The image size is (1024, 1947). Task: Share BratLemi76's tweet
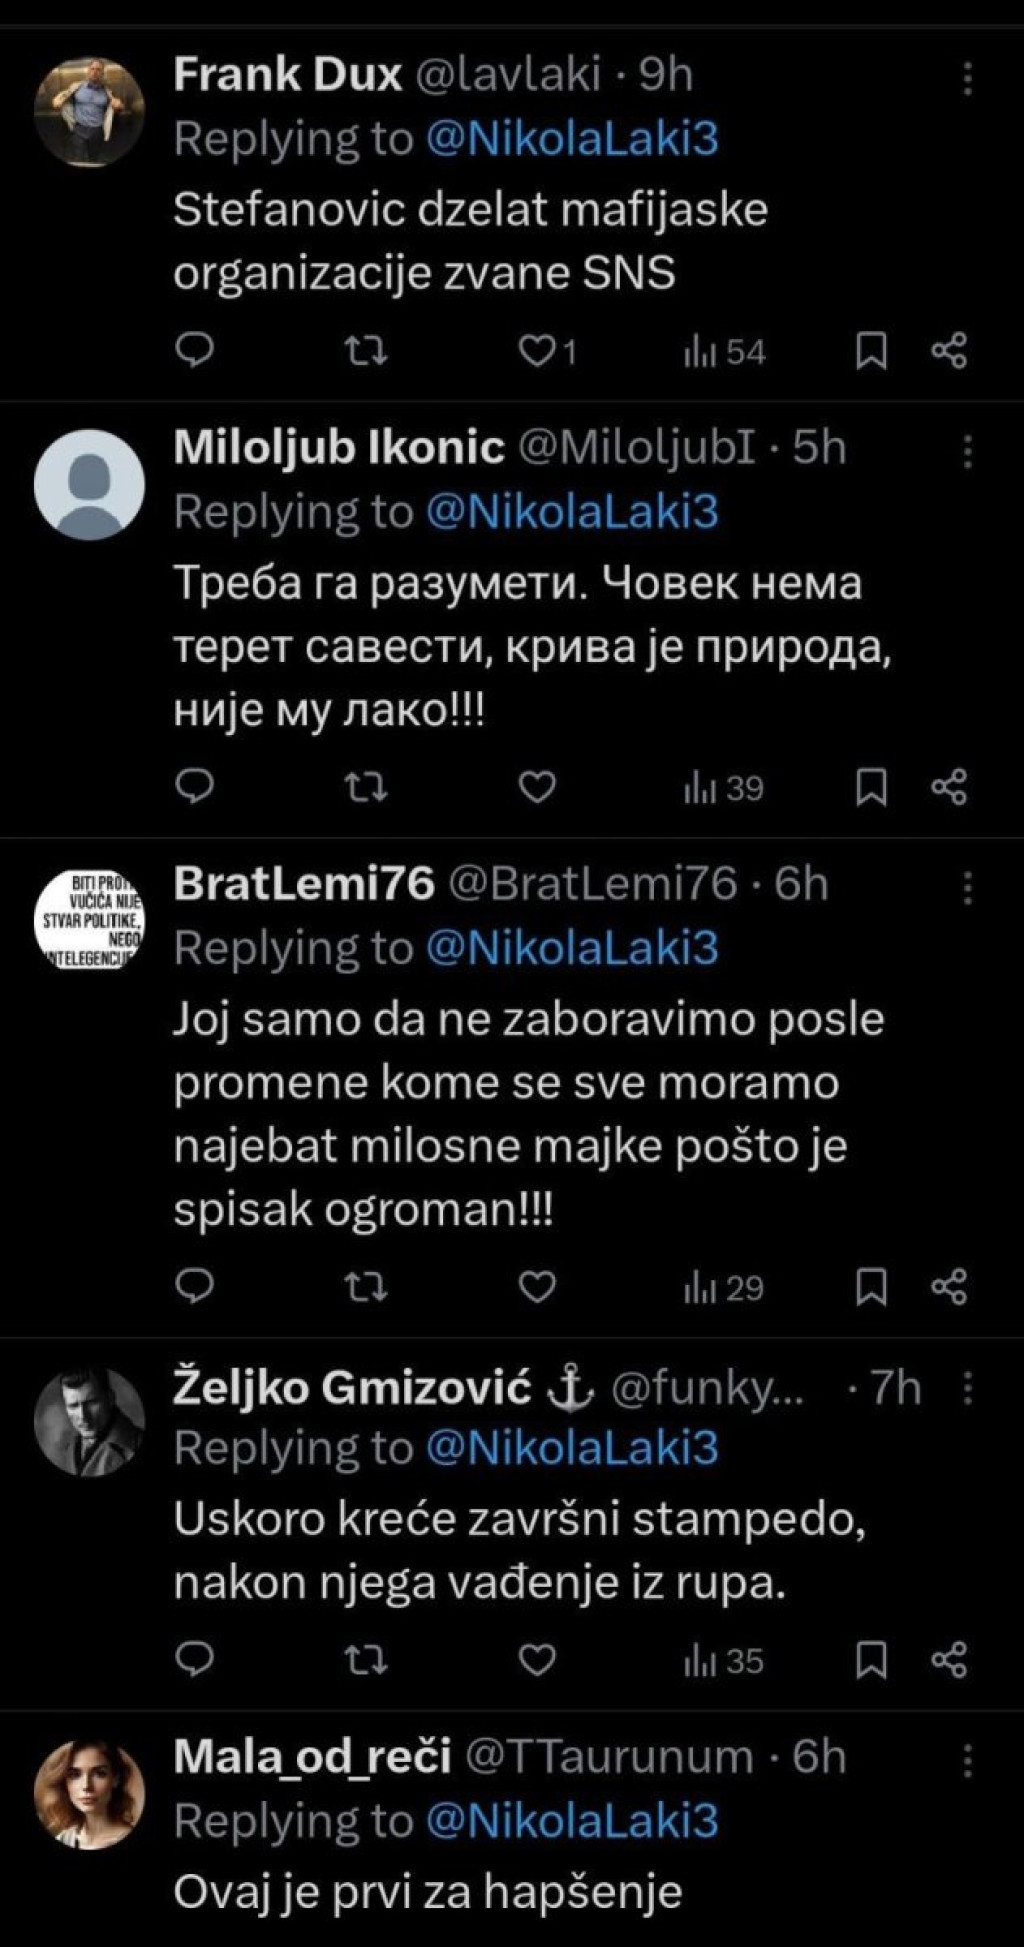click(949, 1287)
